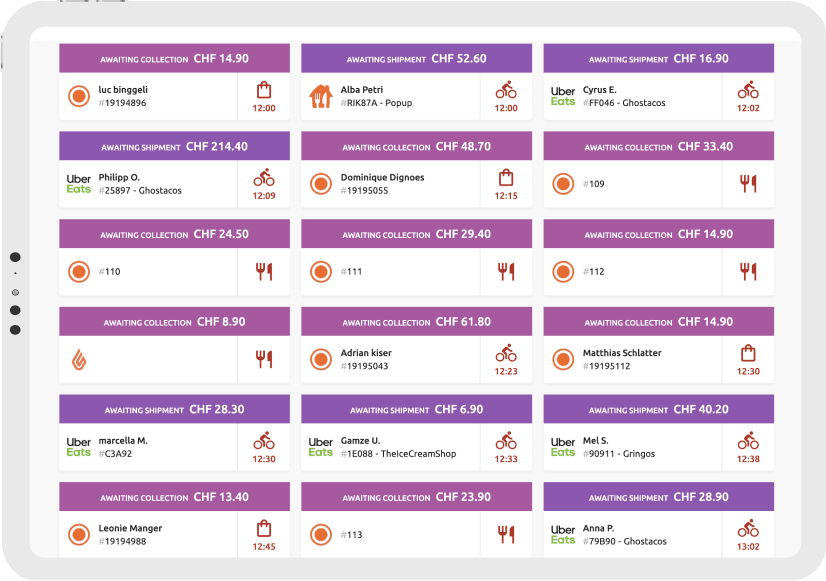
Task: Click the Awaiting Shipment CHF 52.60 header
Action: click(416, 59)
